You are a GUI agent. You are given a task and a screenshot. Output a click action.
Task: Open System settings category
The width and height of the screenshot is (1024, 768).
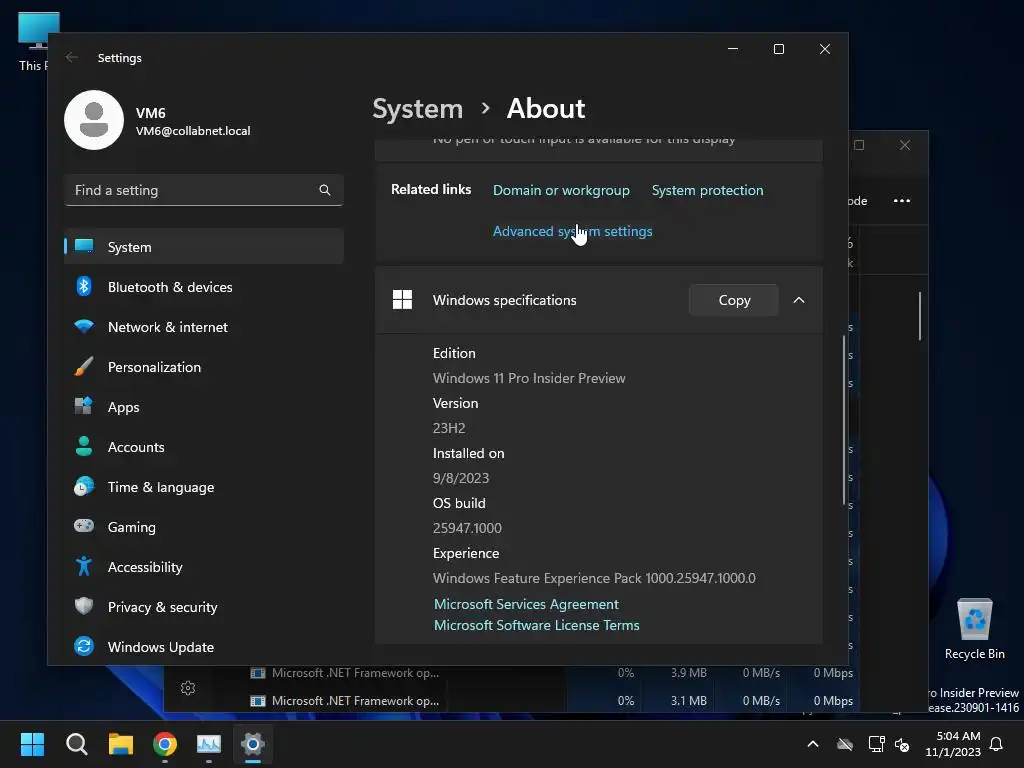pyautogui.click(x=204, y=247)
